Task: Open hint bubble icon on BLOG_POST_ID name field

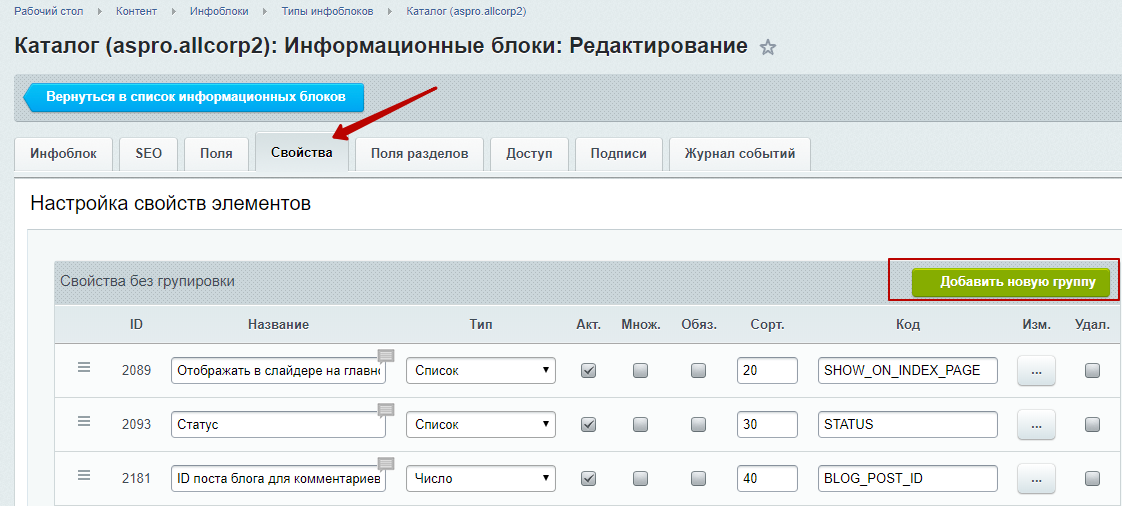Action: point(386,463)
